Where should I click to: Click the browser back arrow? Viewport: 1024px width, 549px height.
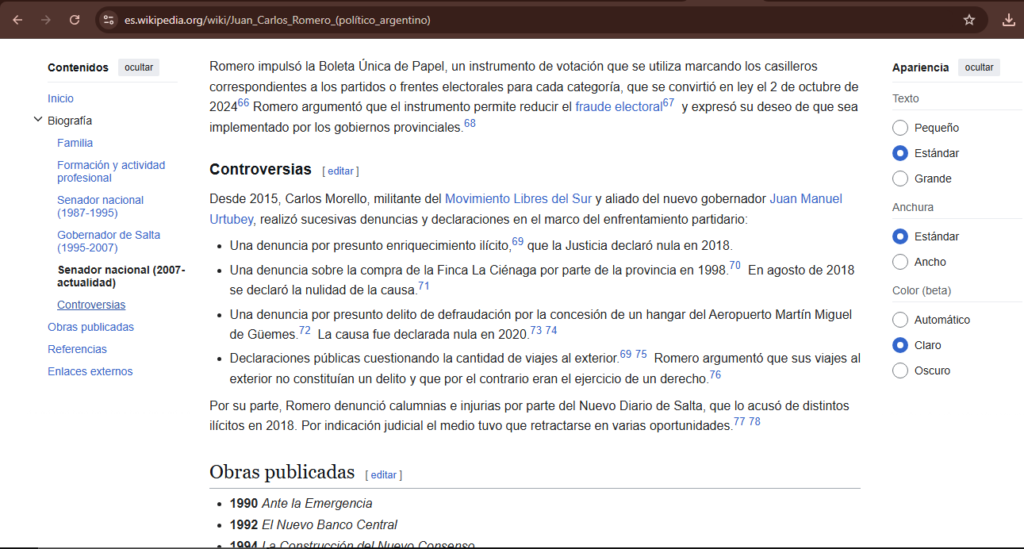(17, 20)
